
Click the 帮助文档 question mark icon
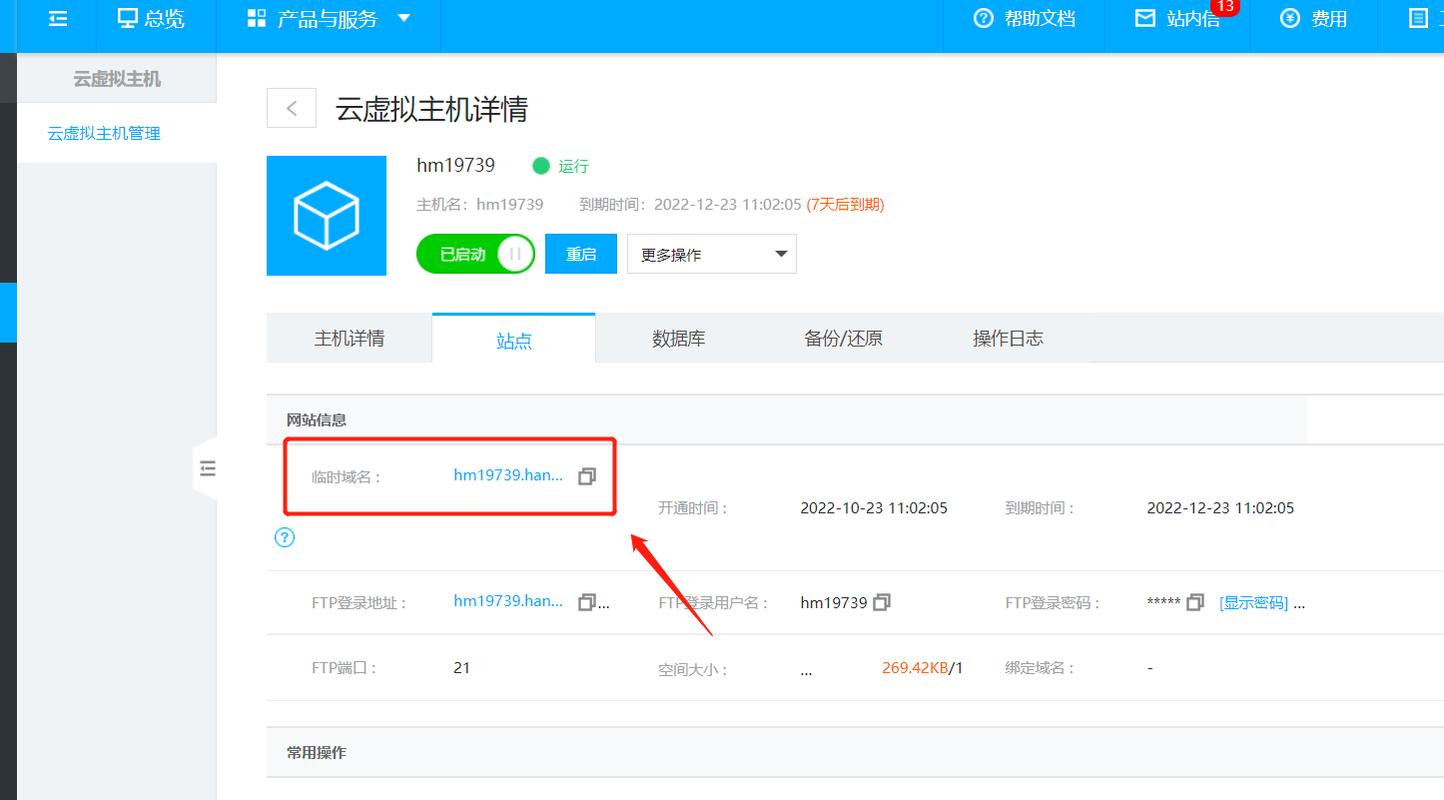[x=984, y=18]
